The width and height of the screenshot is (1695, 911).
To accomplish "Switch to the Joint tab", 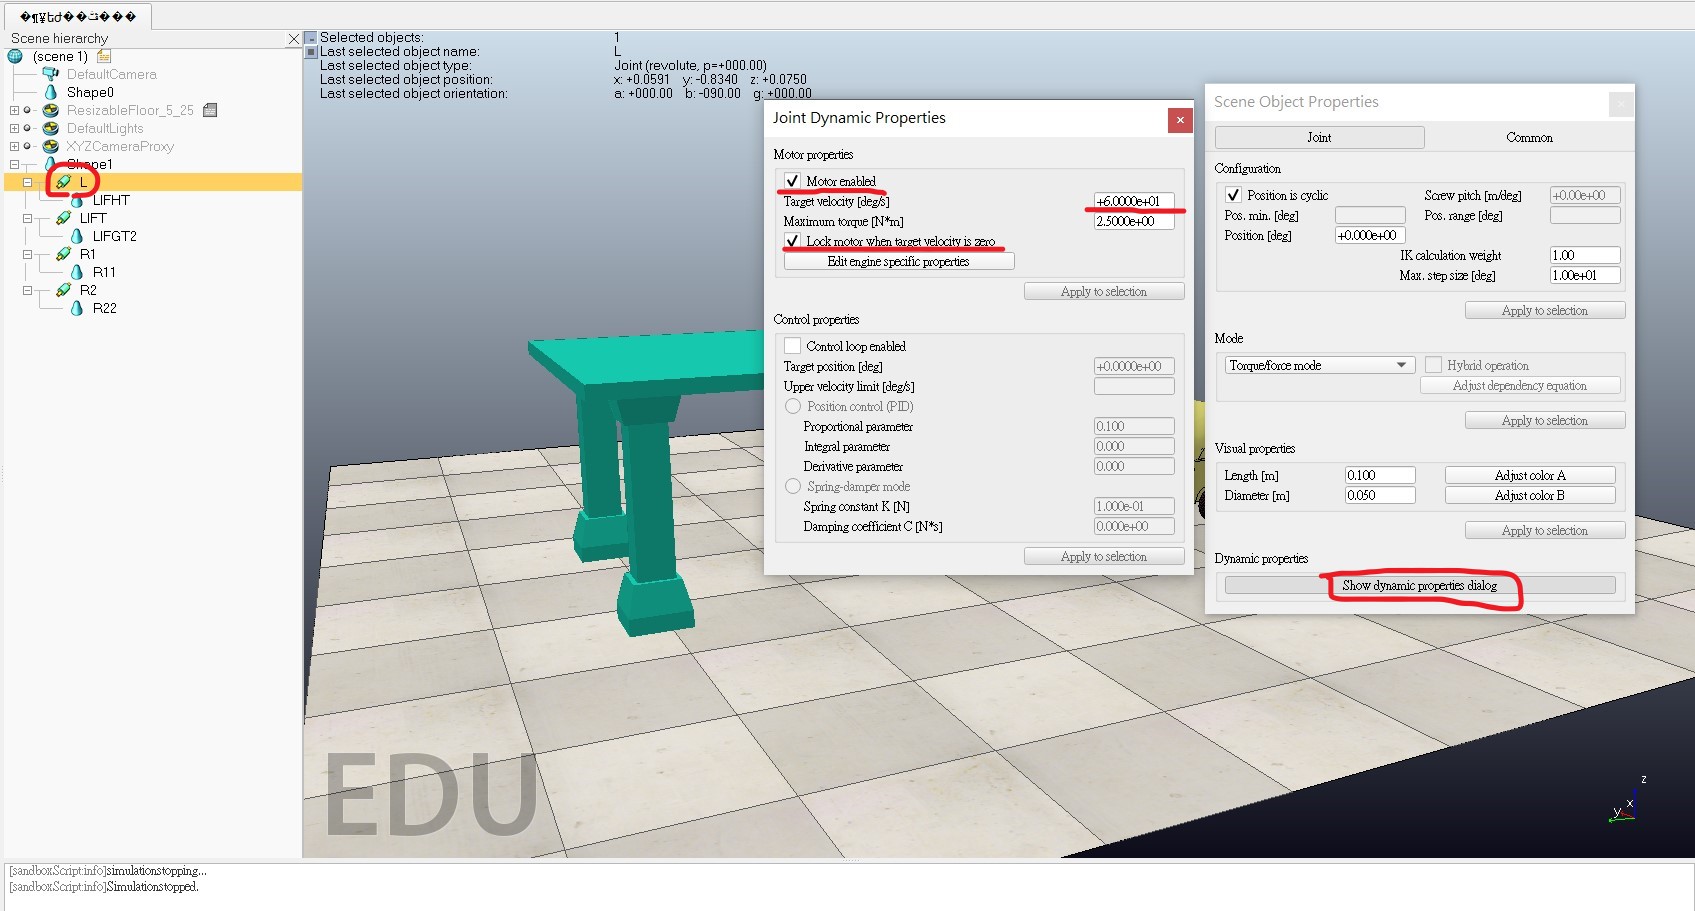I will coord(1319,137).
